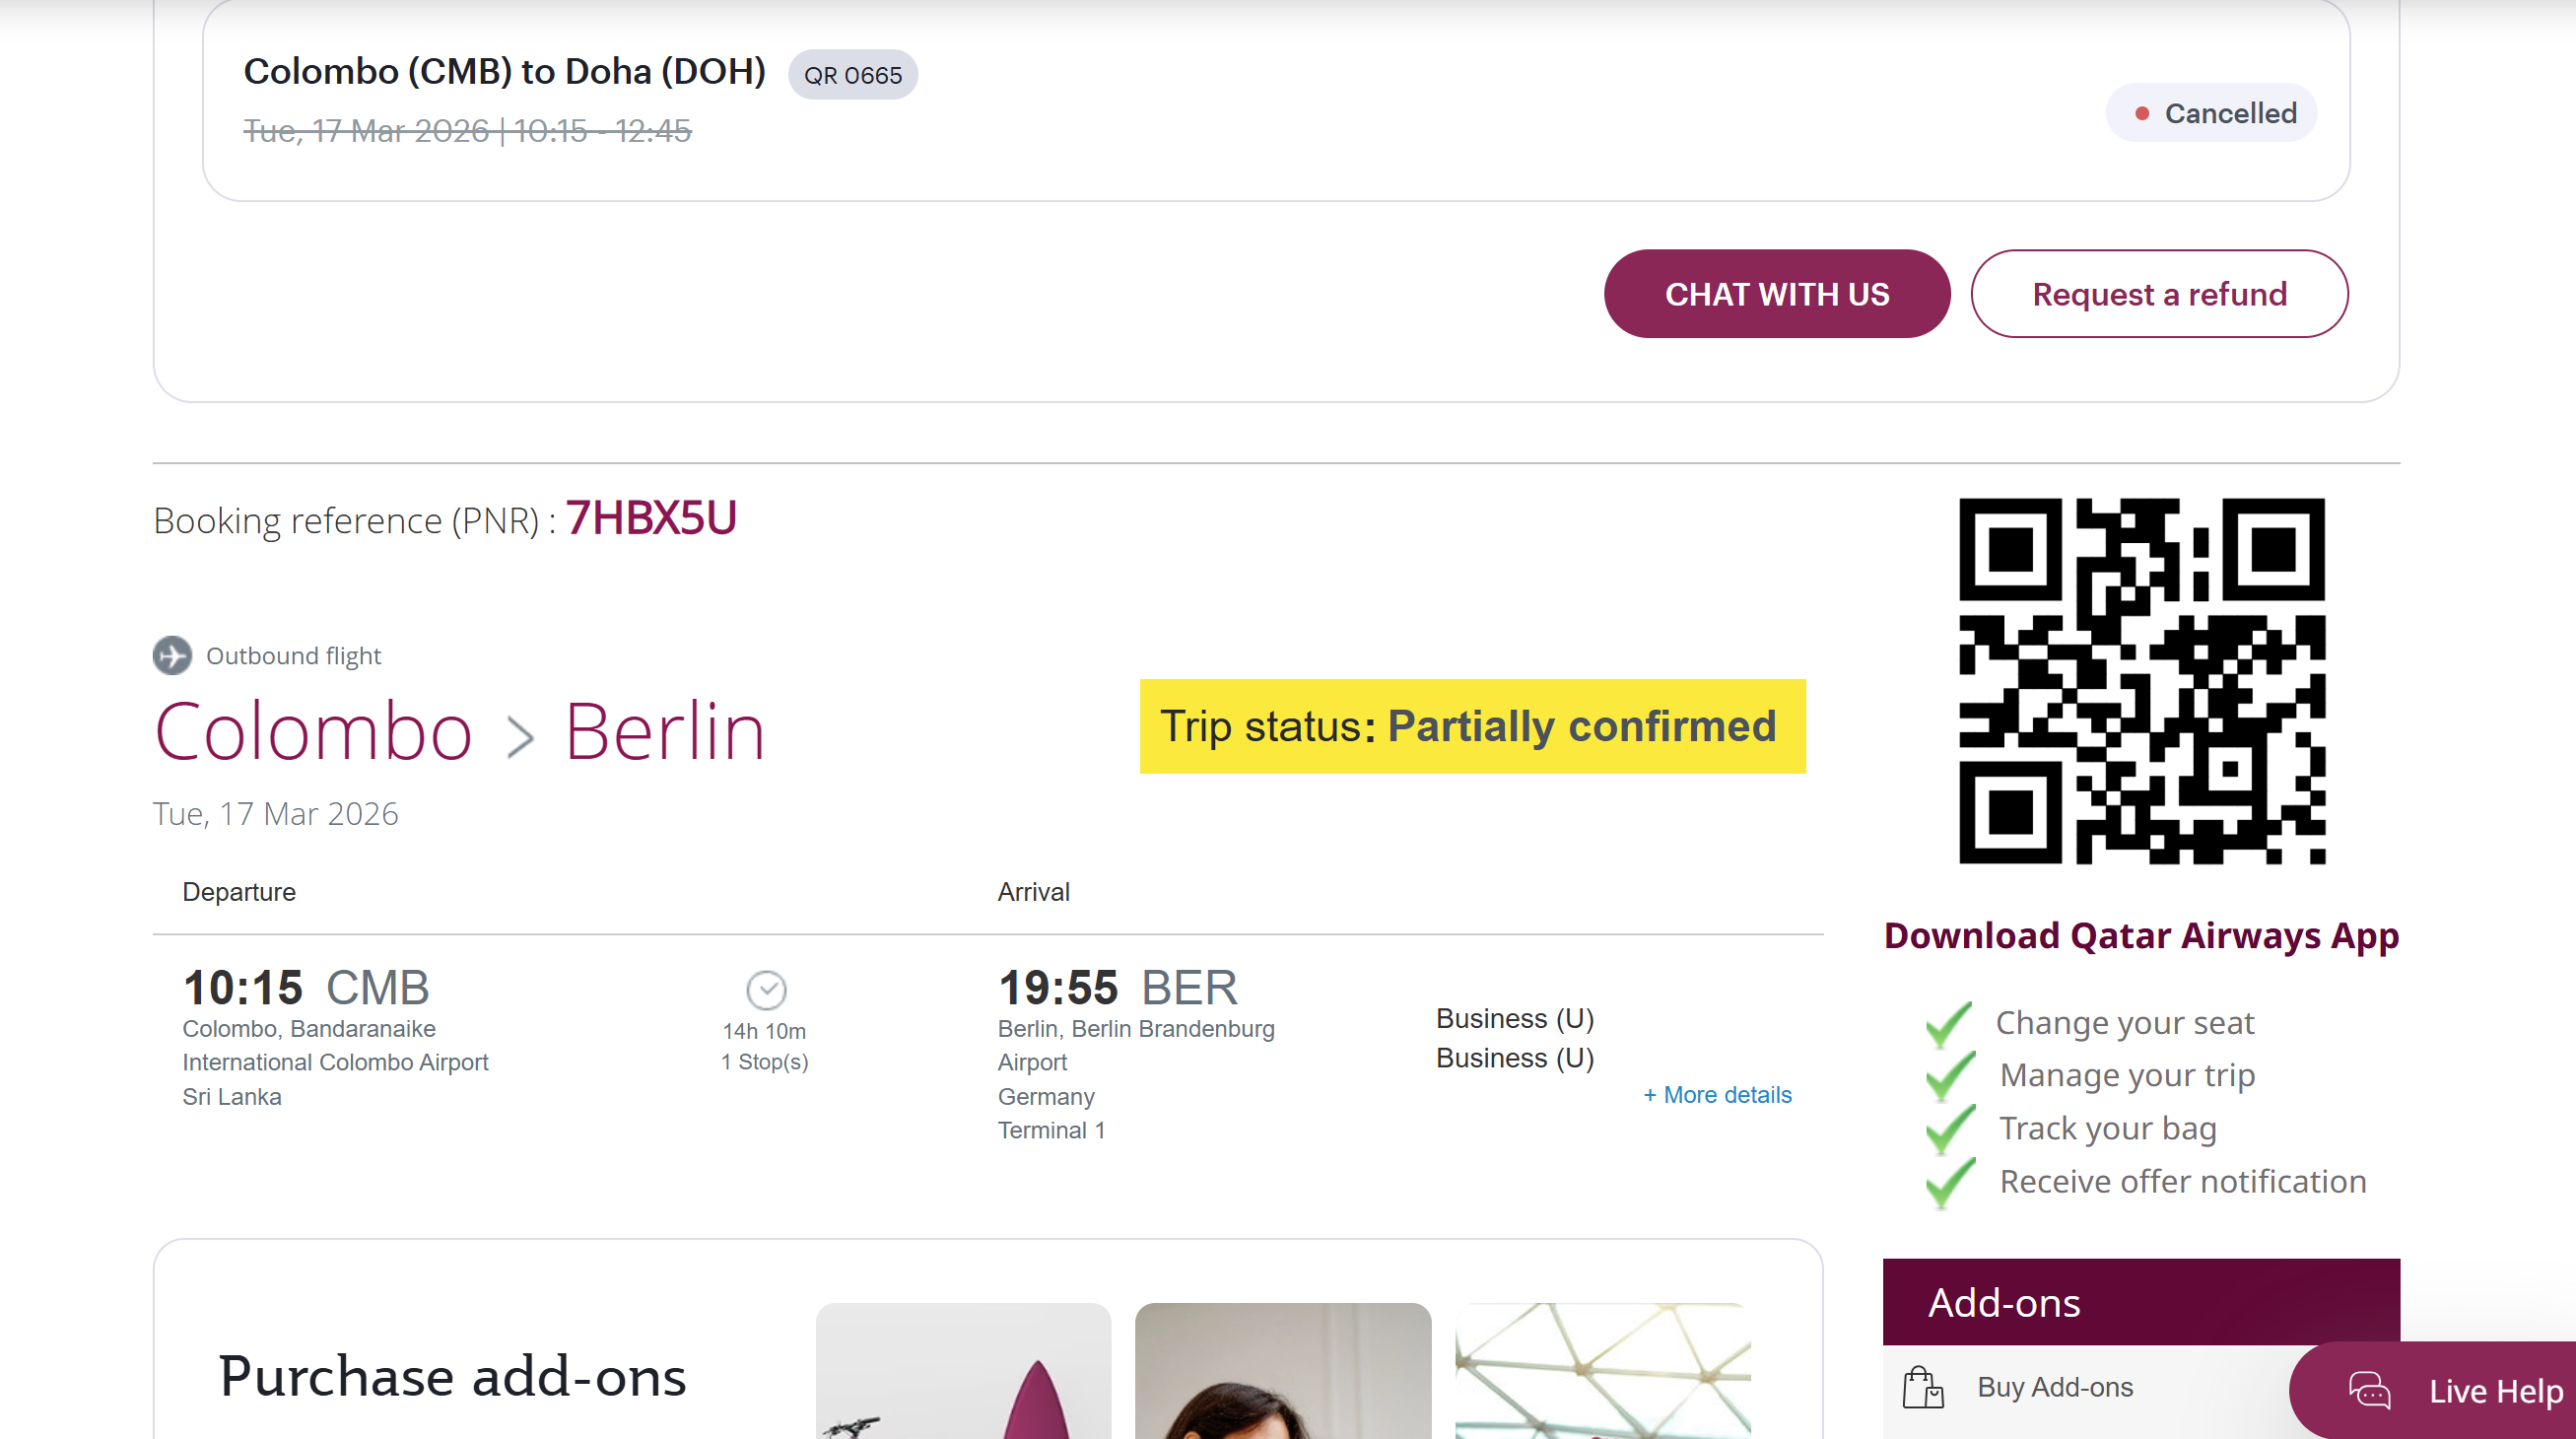
Task: Open the Add-ons panel header
Action: click(x=2140, y=1302)
